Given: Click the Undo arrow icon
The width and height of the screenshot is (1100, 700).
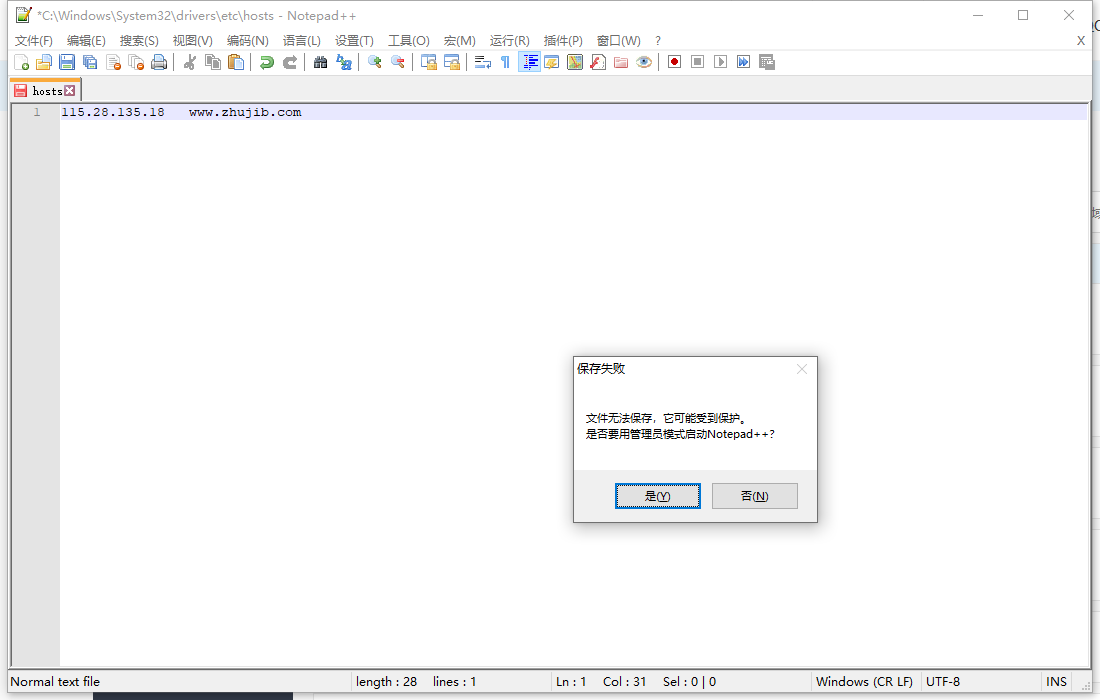Looking at the screenshot, I should (267, 62).
